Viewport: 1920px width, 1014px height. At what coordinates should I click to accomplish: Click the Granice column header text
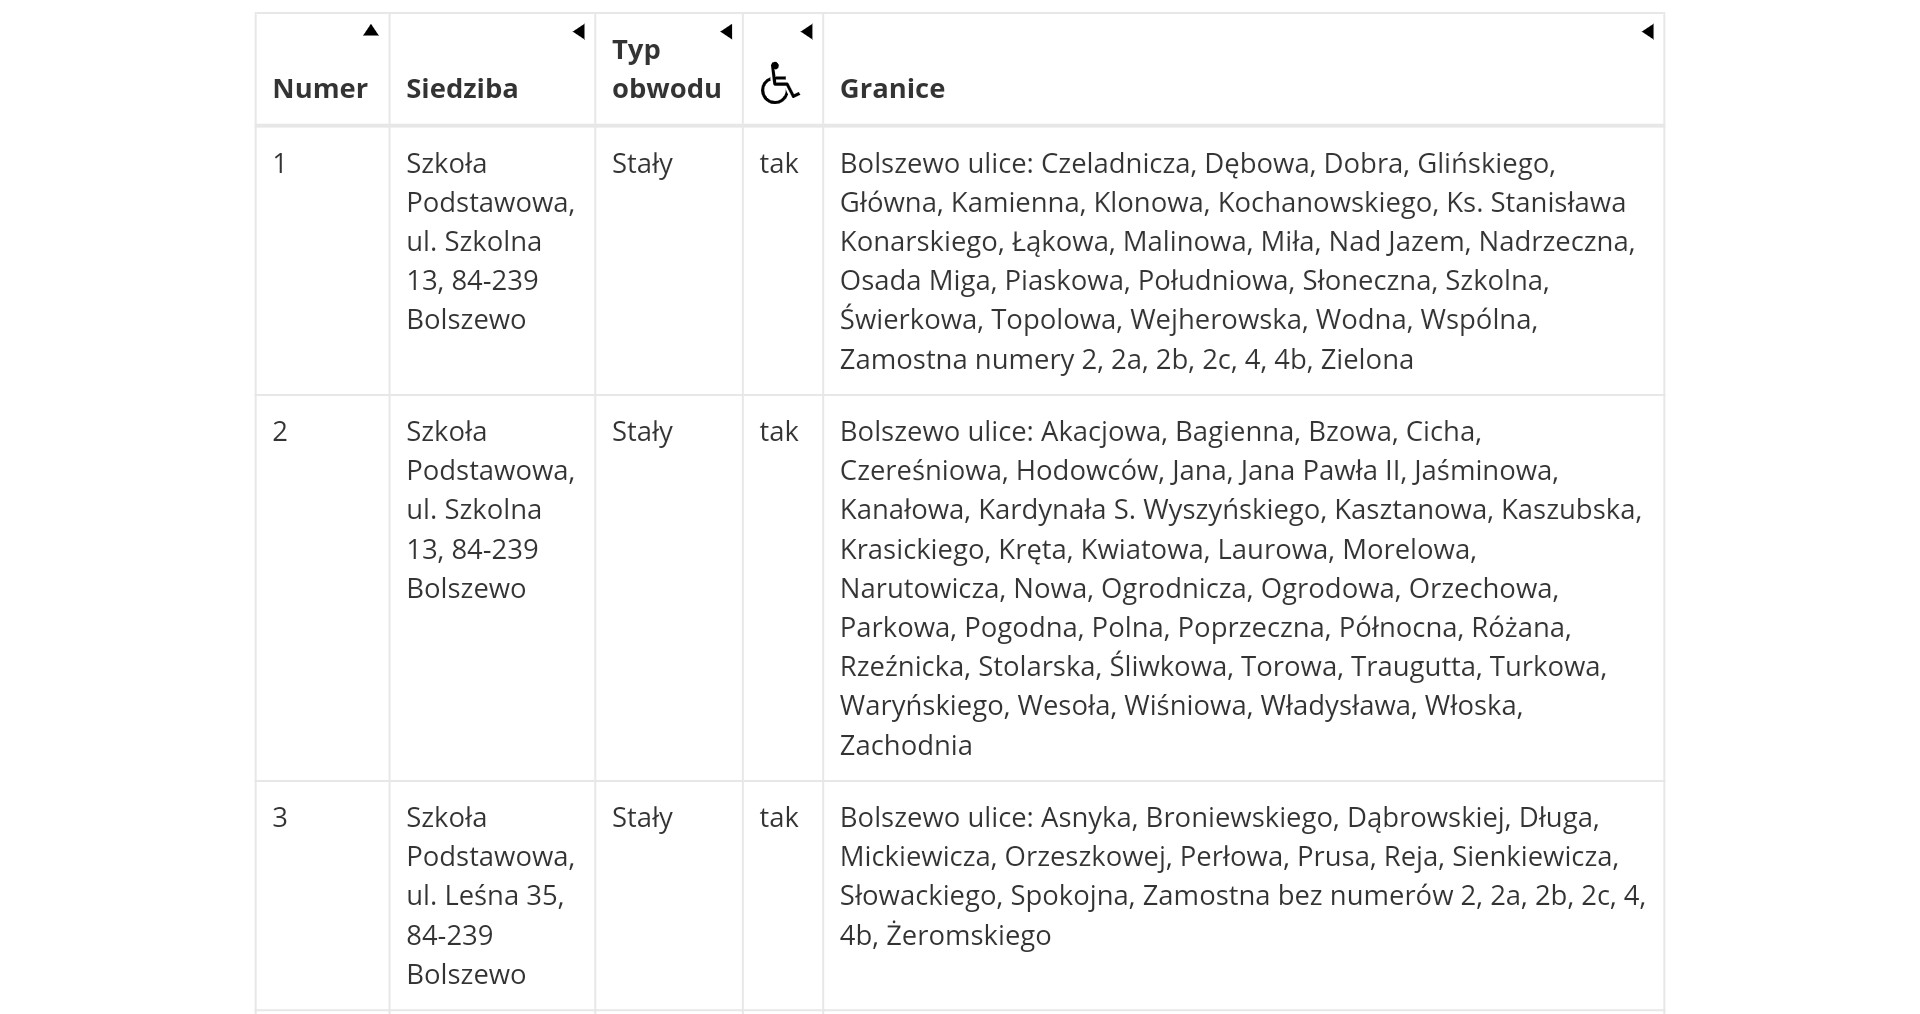pyautogui.click(x=892, y=88)
